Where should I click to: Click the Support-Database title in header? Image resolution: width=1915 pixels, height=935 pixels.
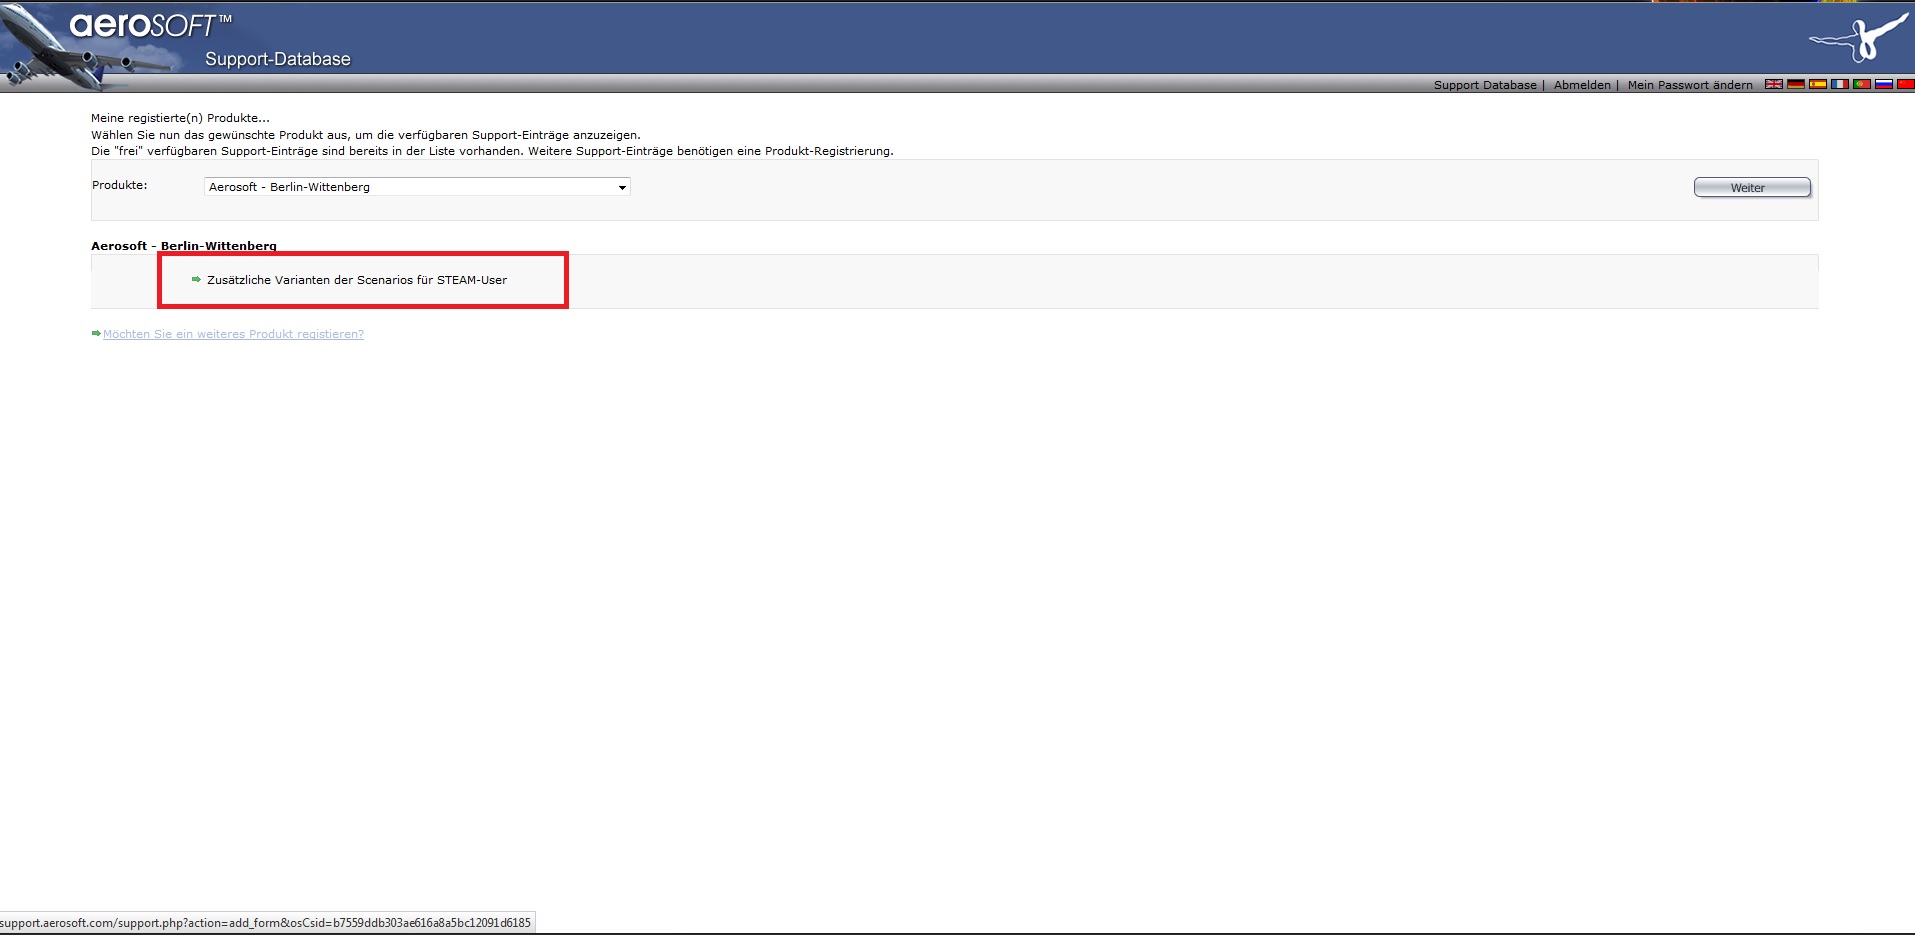coord(278,59)
